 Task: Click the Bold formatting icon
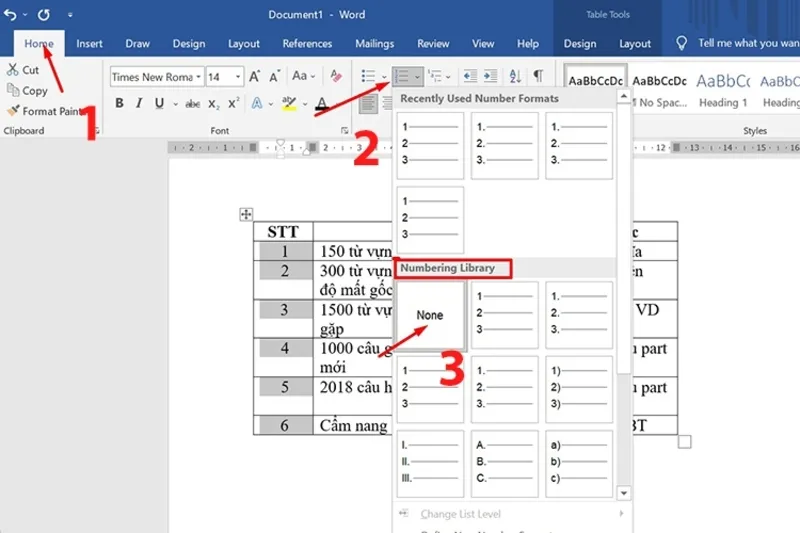click(x=119, y=103)
